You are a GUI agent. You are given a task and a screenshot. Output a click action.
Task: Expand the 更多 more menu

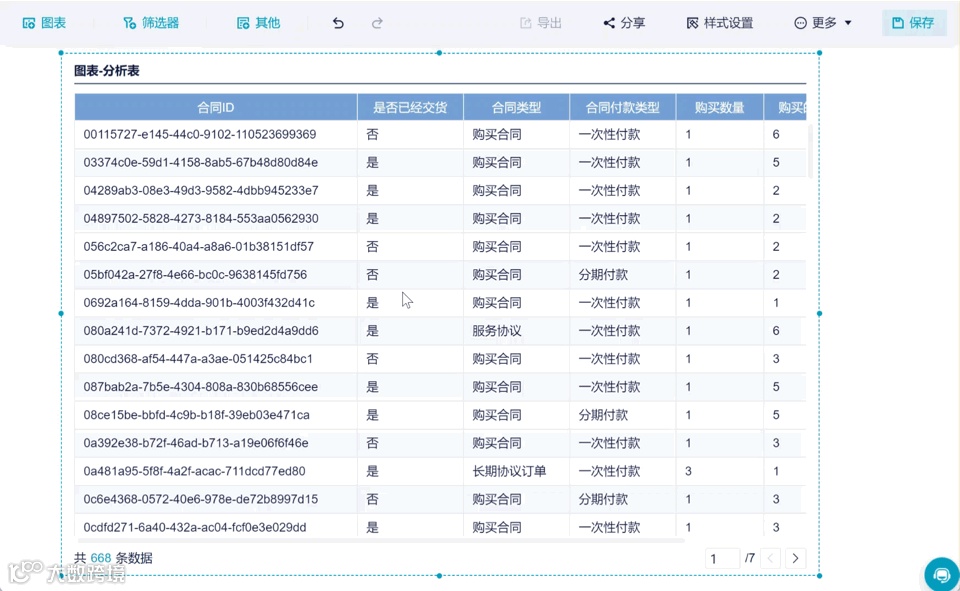tap(820, 22)
